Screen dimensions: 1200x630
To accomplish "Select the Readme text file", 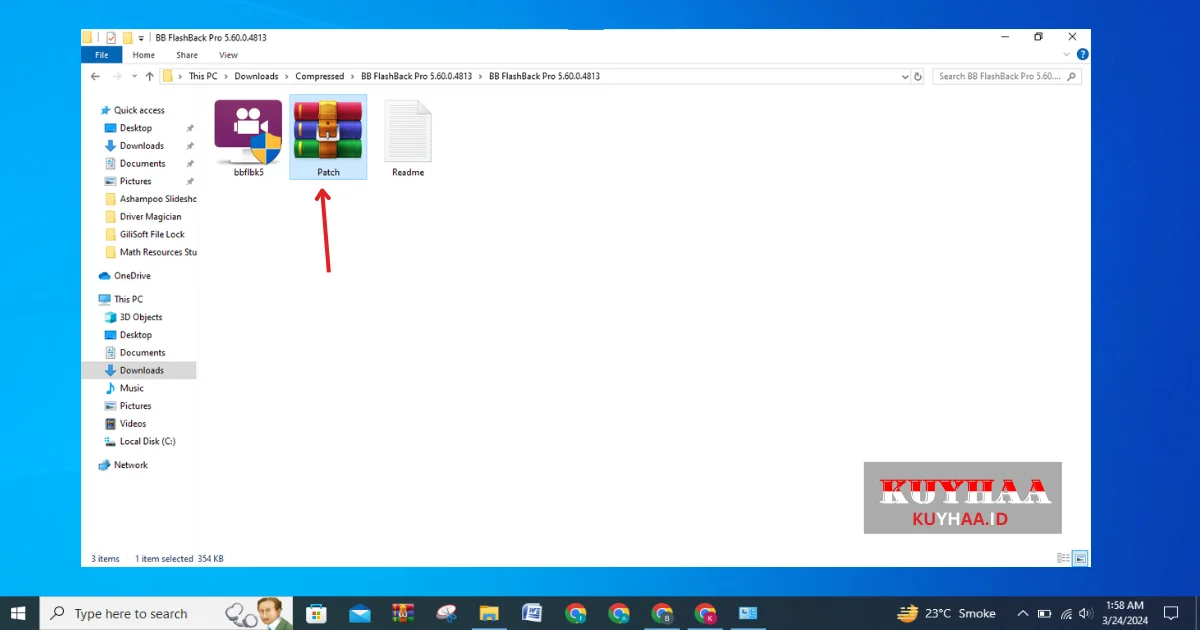I will click(x=407, y=137).
